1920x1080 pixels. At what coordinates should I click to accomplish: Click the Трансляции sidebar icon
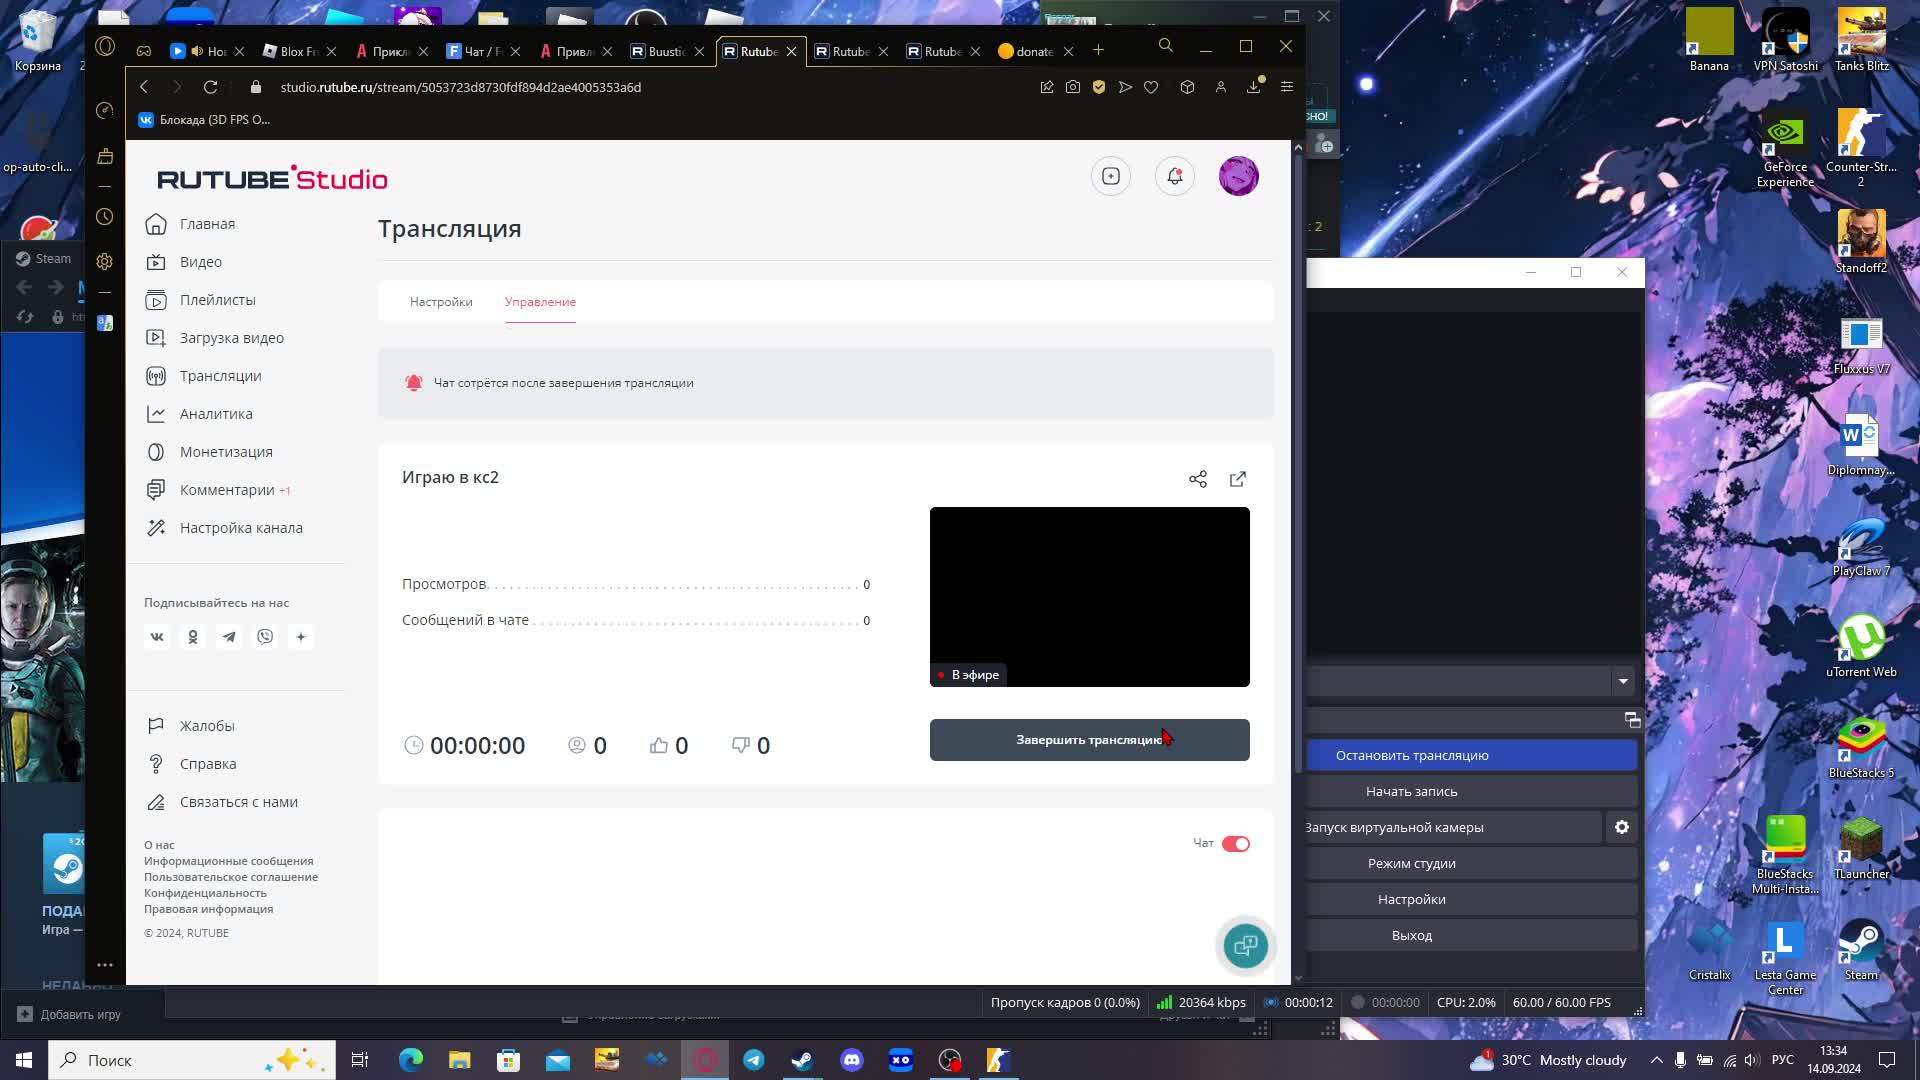(x=156, y=376)
